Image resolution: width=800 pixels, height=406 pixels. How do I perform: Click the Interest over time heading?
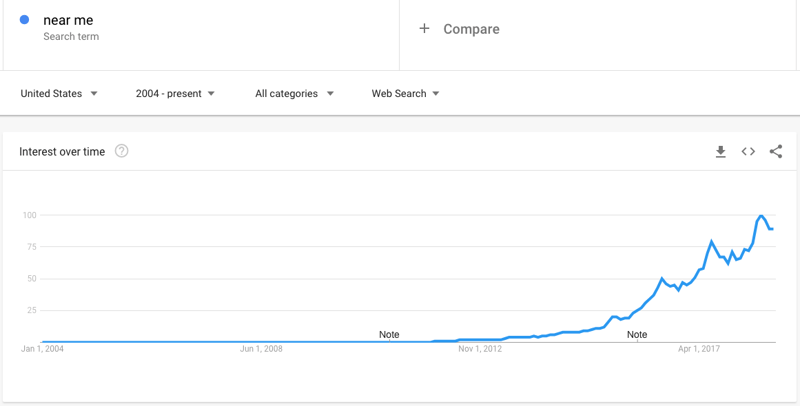pos(62,151)
